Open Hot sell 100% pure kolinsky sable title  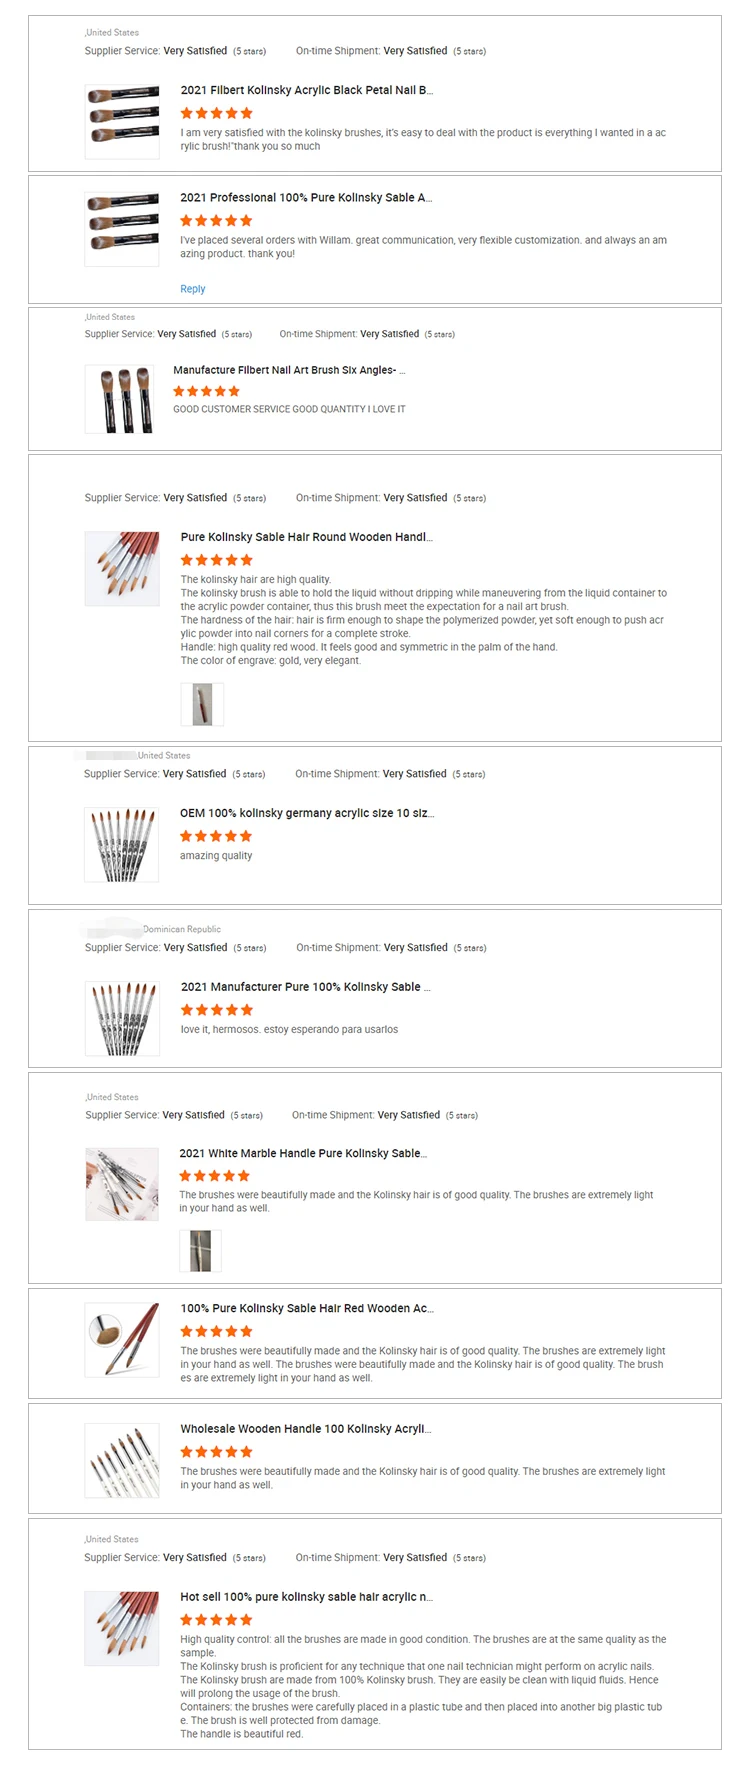pos(306,1597)
